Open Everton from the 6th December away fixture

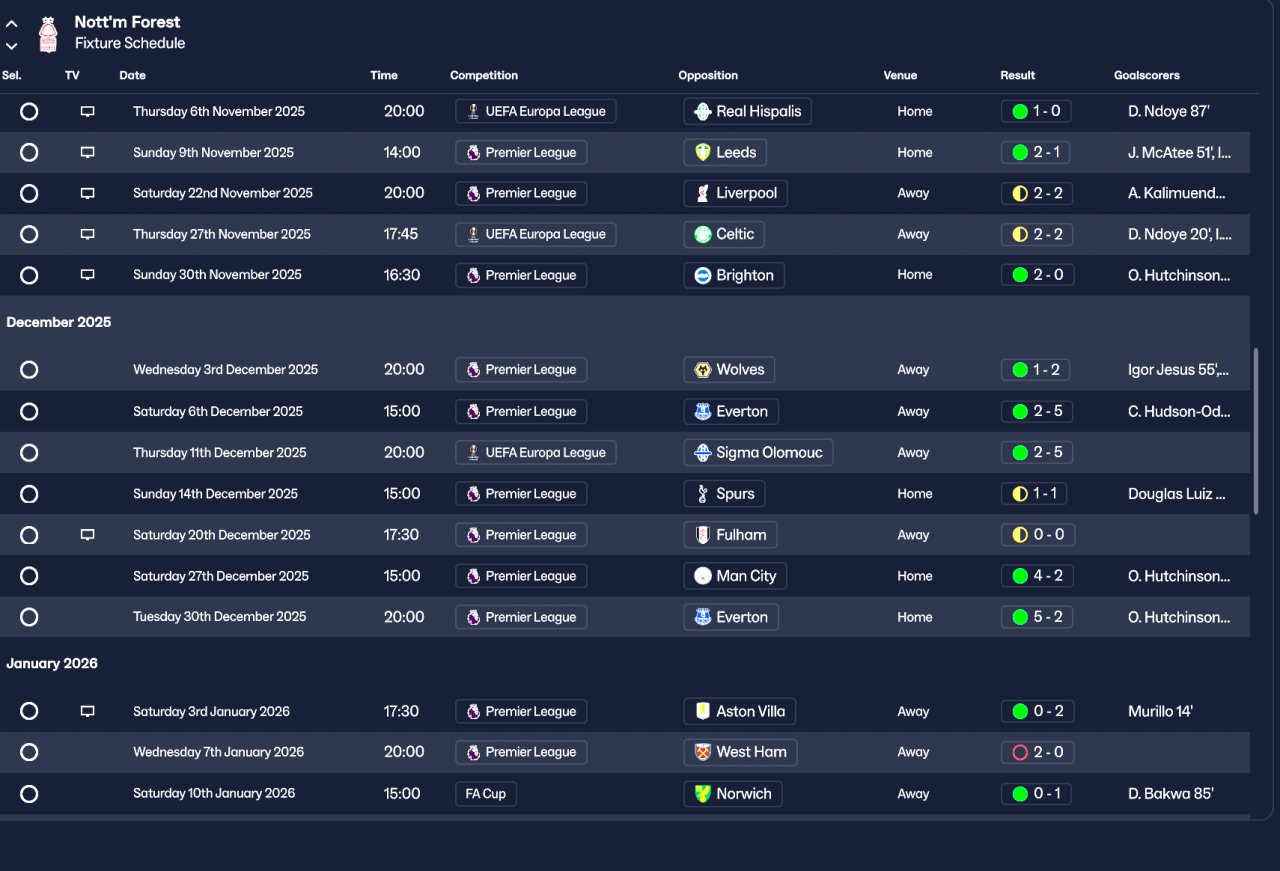point(731,412)
